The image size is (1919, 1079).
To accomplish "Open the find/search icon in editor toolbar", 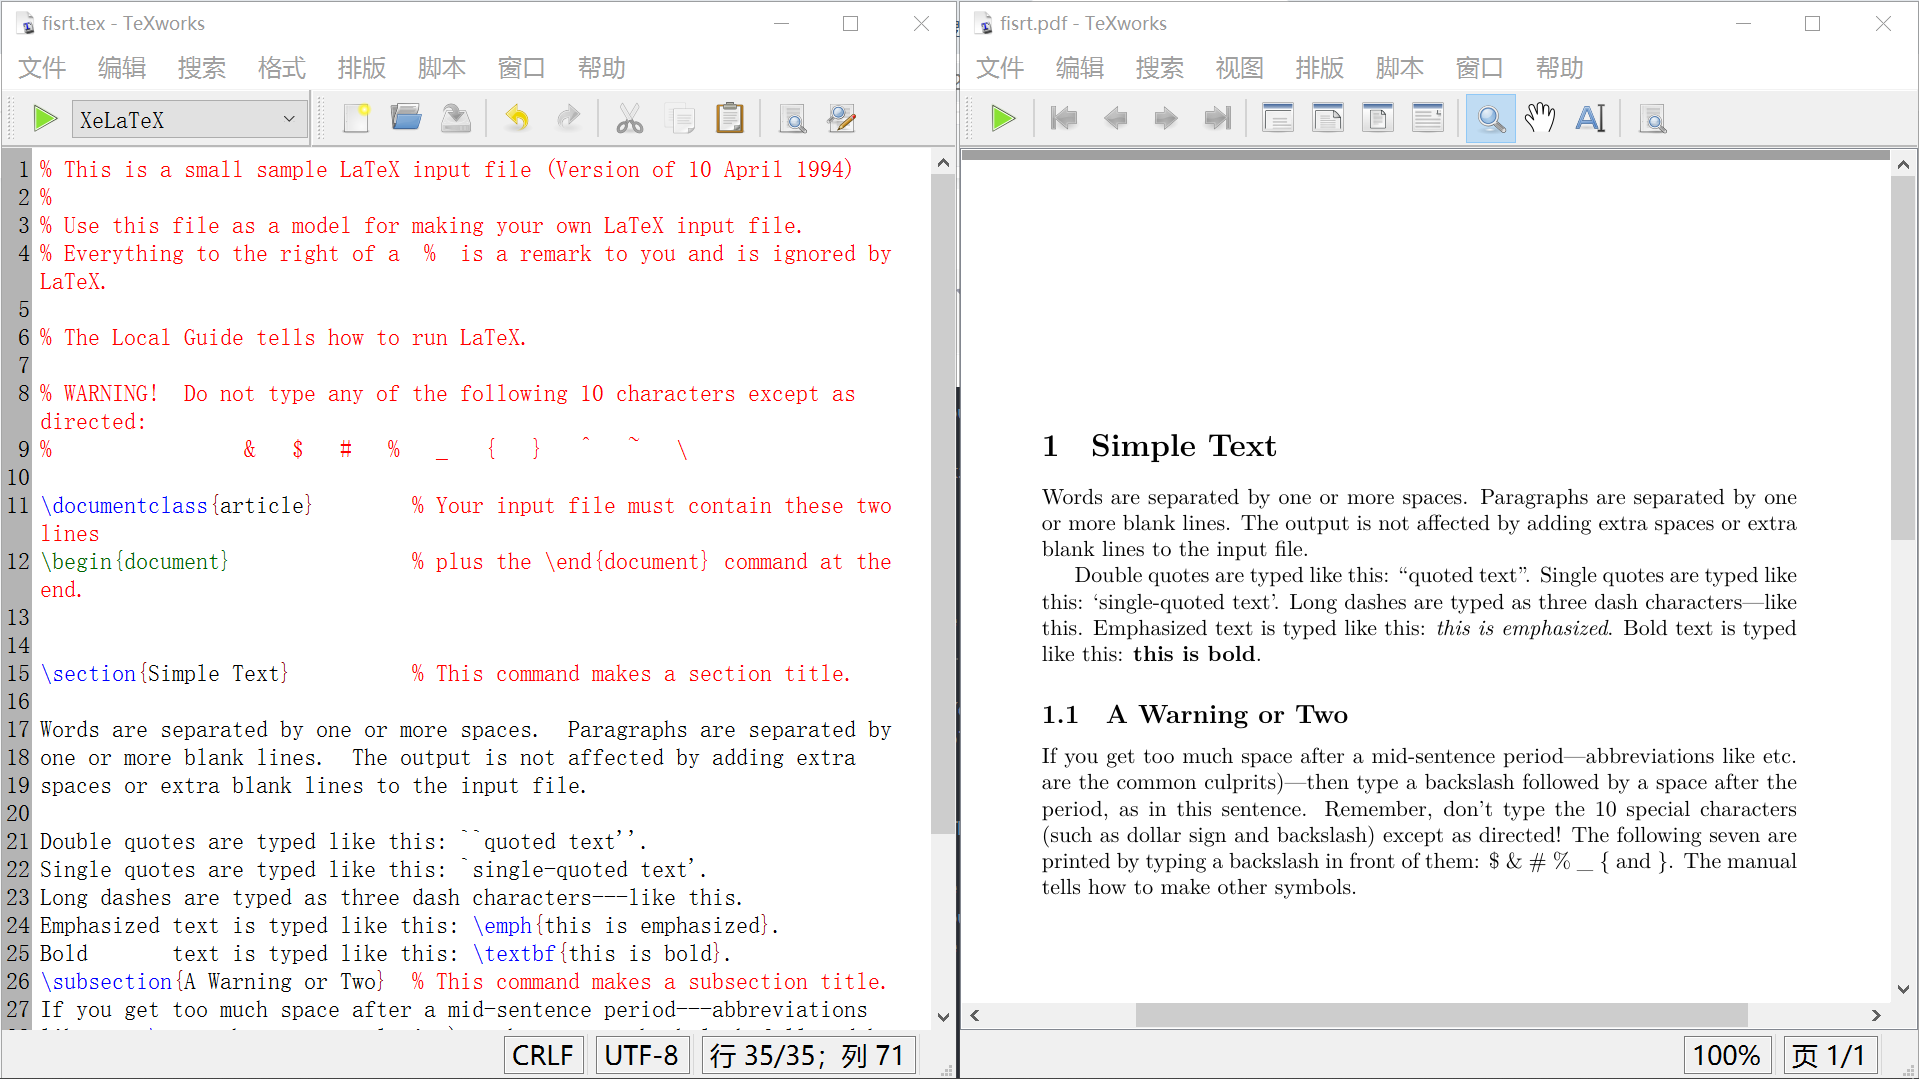I will click(792, 118).
